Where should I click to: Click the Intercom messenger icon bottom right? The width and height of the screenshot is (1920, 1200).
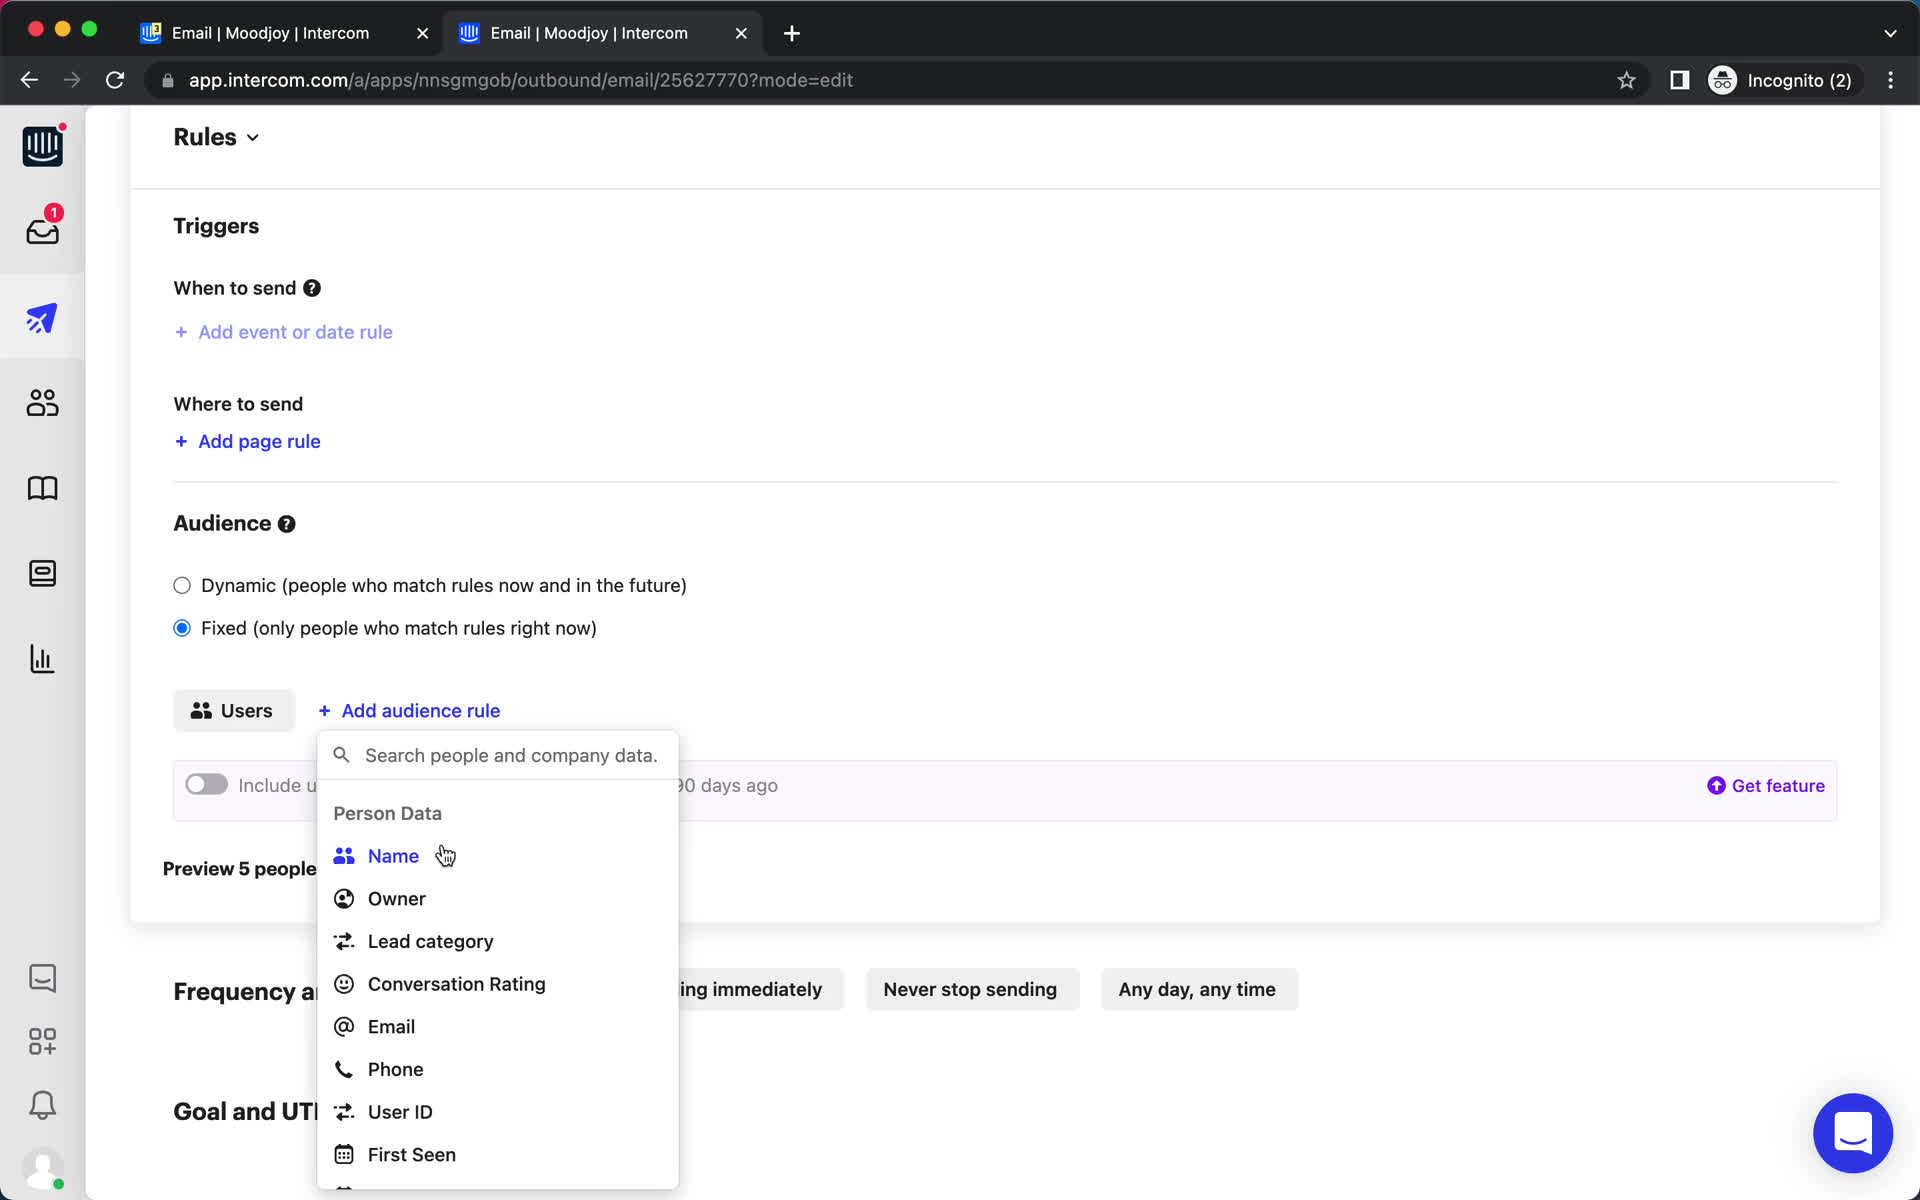tap(1852, 1132)
